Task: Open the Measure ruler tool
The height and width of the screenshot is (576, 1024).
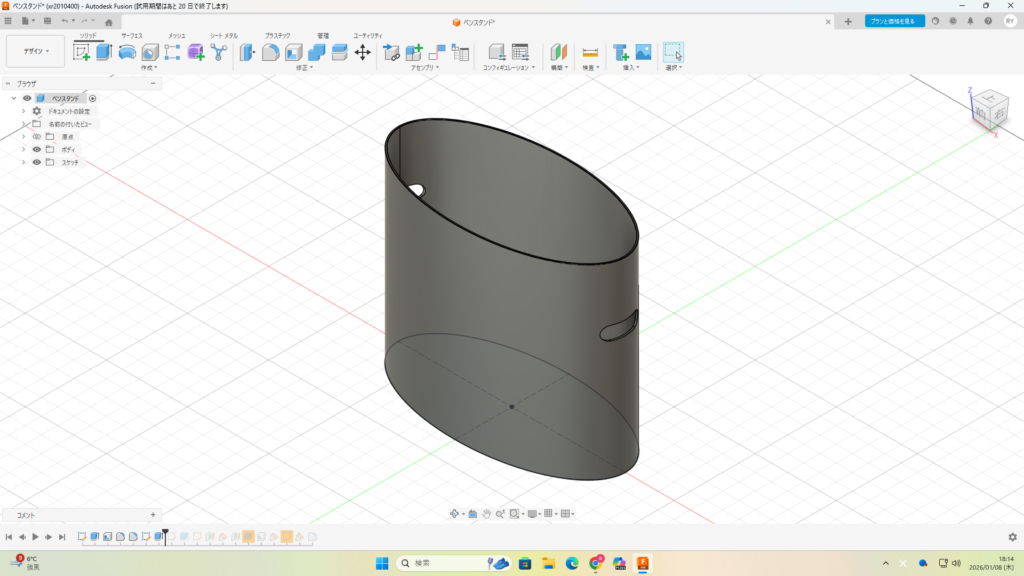Action: 590,52
